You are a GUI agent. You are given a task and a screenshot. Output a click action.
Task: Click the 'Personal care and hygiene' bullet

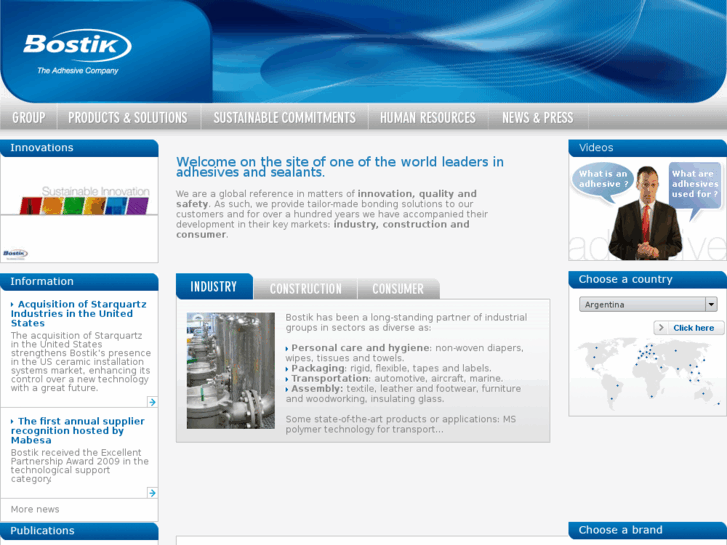click(360, 348)
